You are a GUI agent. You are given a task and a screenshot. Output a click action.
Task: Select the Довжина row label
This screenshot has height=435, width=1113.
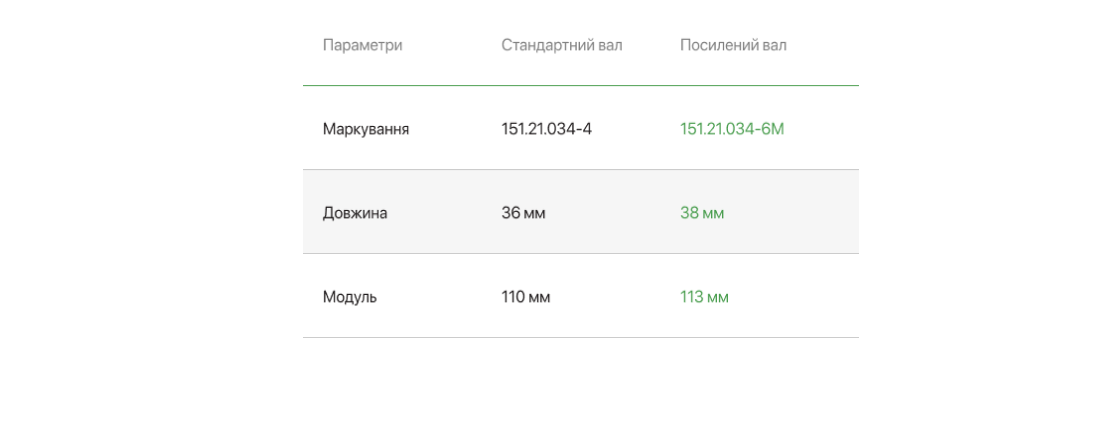(355, 214)
